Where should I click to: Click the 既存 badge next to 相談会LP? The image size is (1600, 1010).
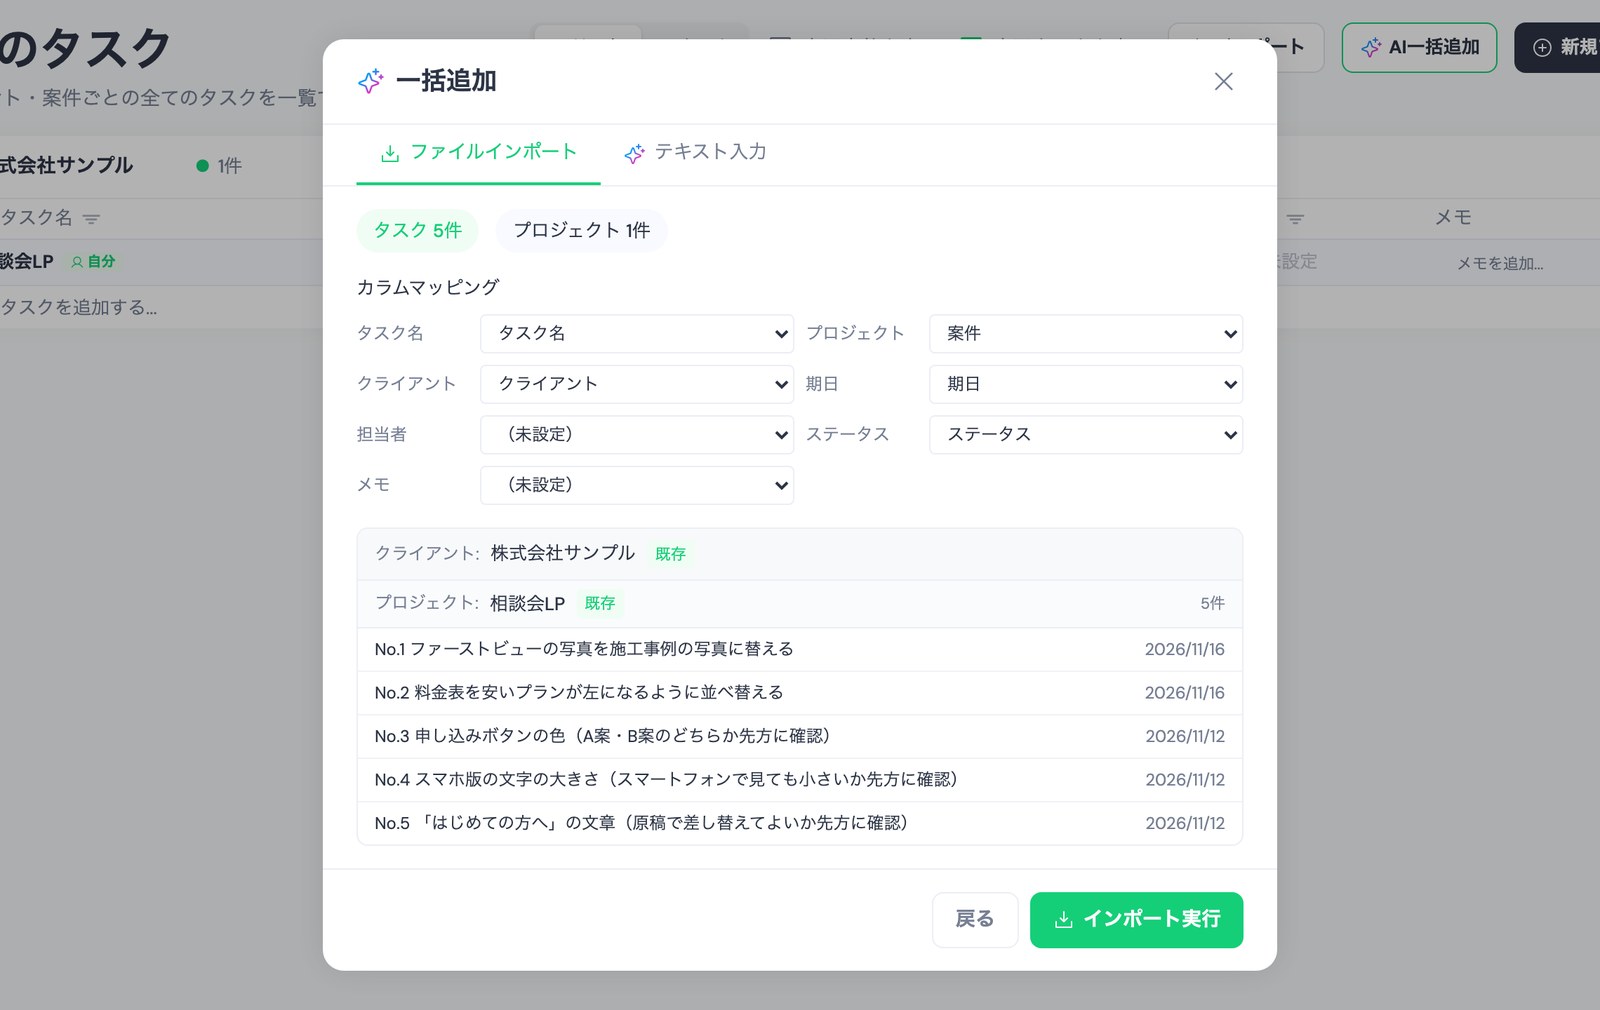pyautogui.click(x=600, y=604)
